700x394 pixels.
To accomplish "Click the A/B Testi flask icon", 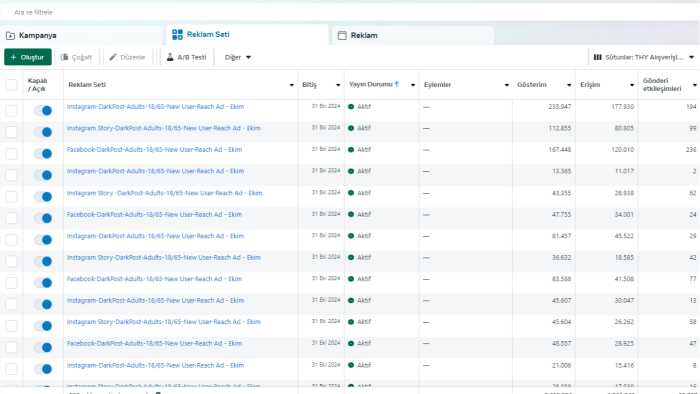I will pyautogui.click(x=170, y=57).
